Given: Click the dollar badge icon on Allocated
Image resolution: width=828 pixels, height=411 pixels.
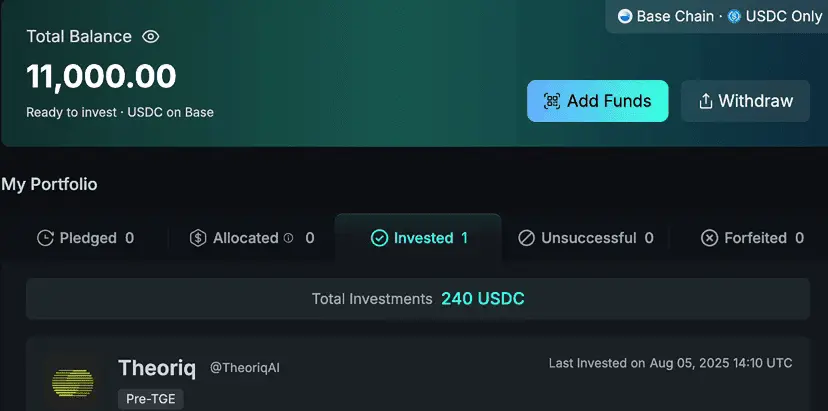Looking at the screenshot, I should 197,238.
